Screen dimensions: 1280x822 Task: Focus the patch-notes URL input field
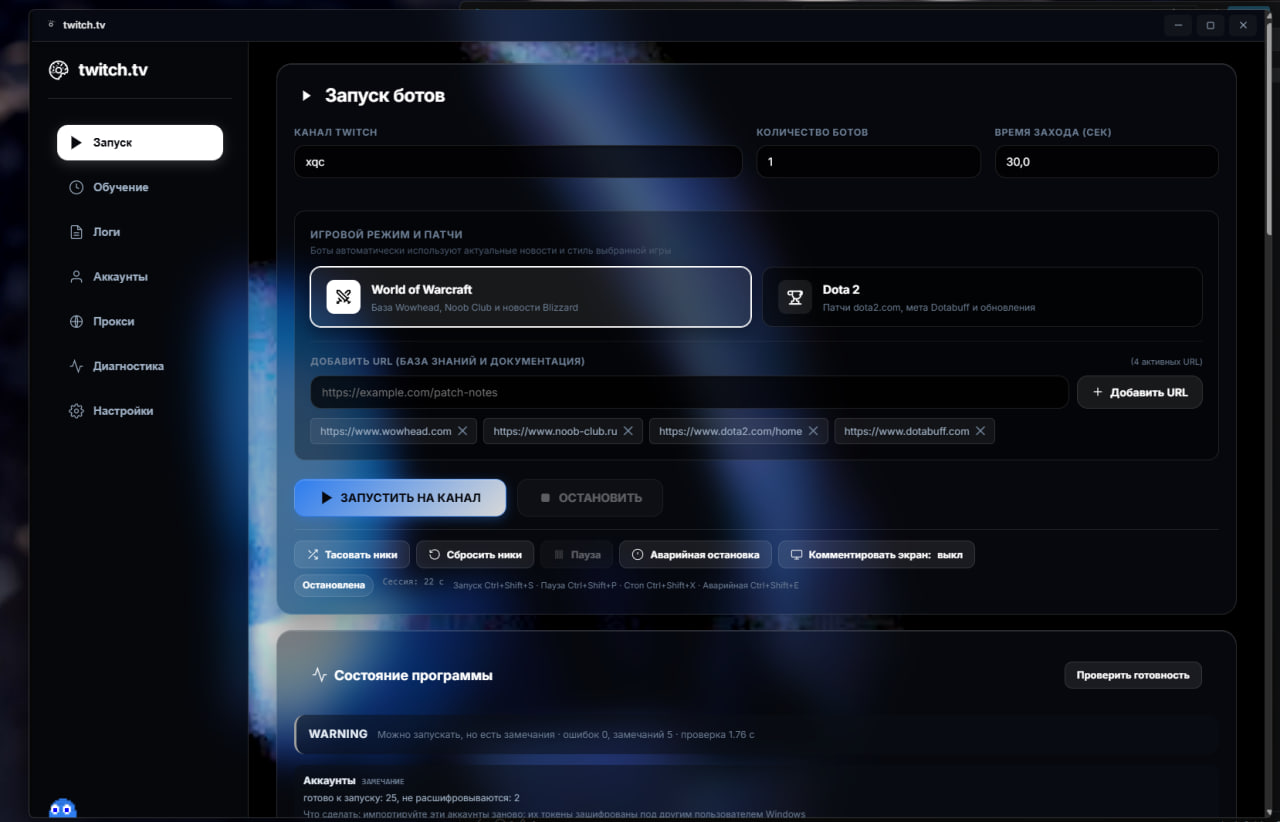689,392
